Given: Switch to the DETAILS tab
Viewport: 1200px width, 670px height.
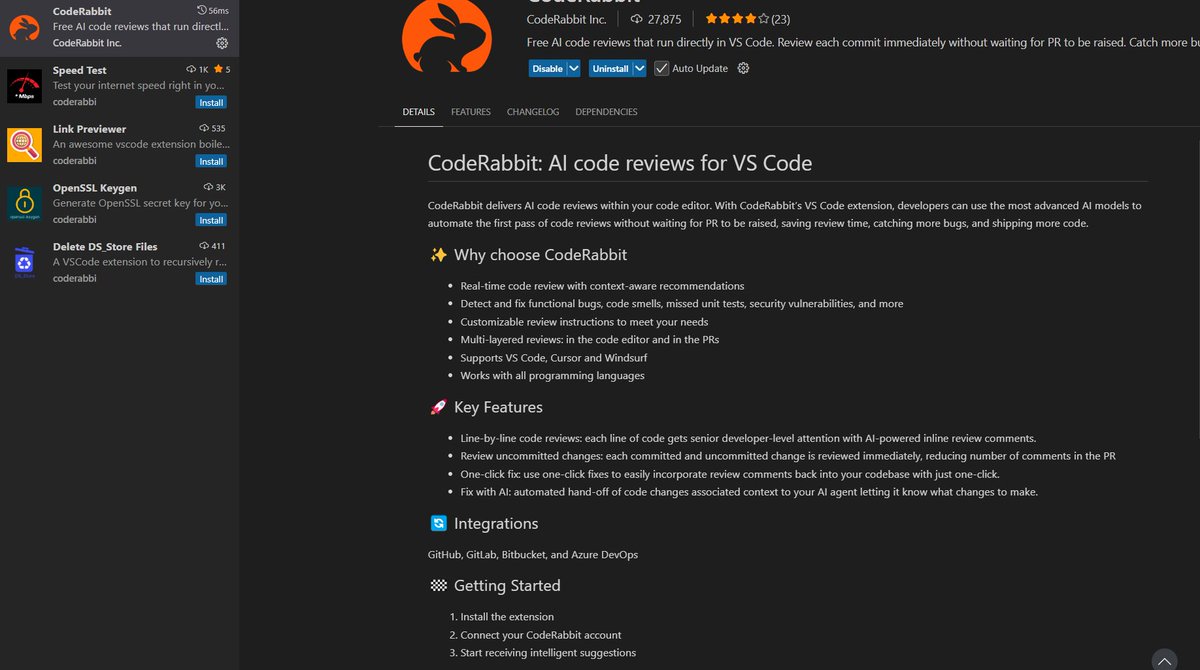Looking at the screenshot, I should 418,112.
